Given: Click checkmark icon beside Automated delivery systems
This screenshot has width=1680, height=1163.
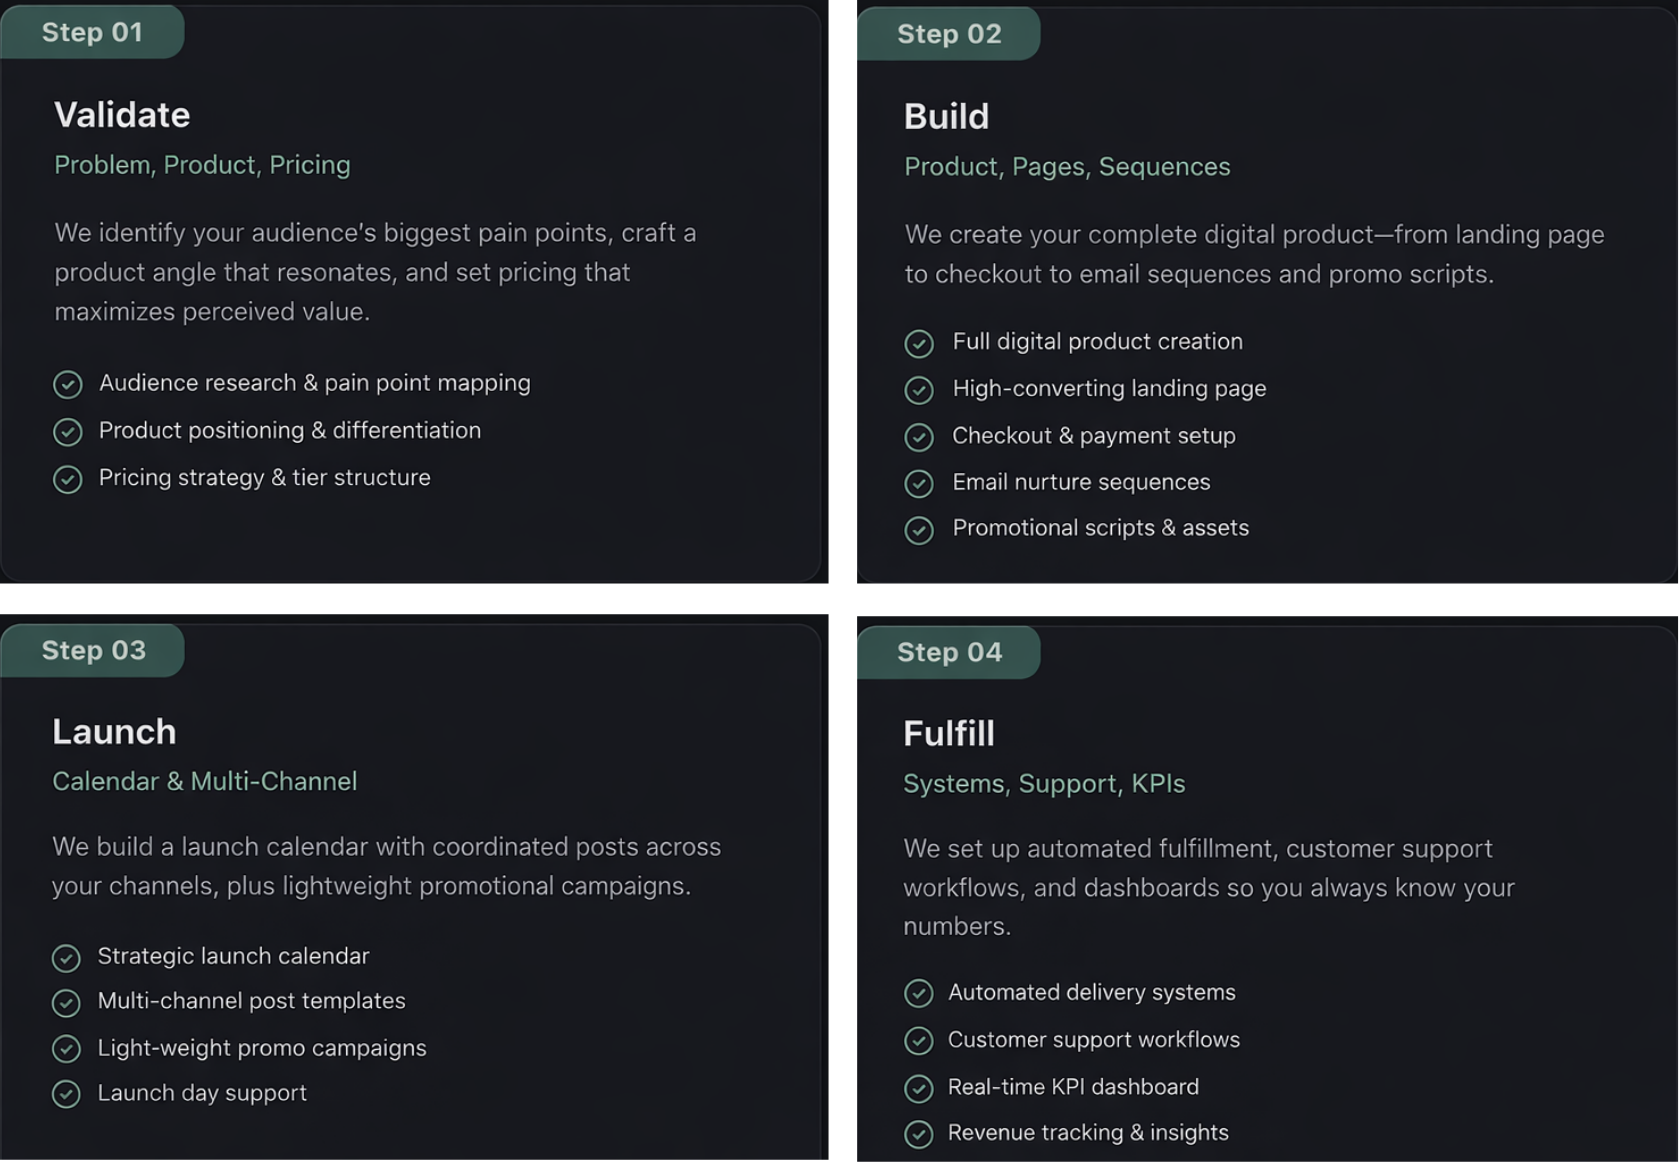Looking at the screenshot, I should tap(918, 993).
